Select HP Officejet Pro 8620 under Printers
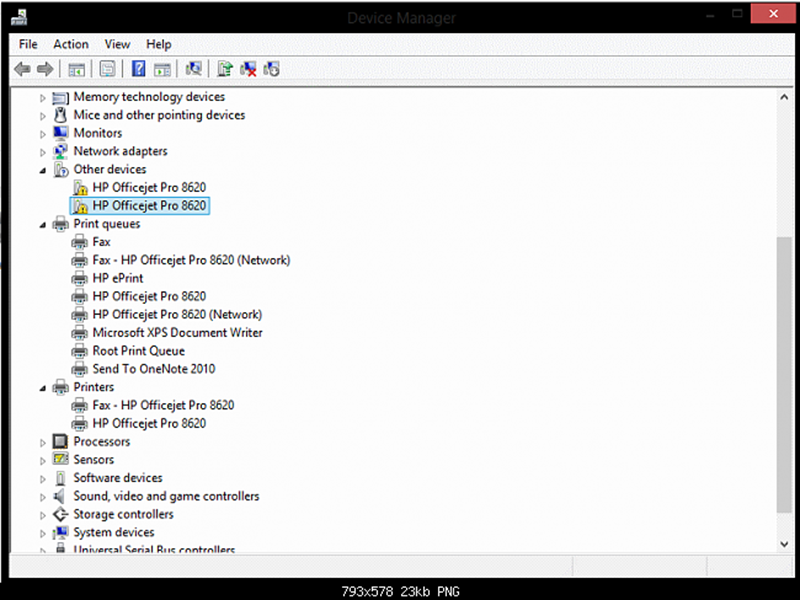This screenshot has height=600, width=800. [x=149, y=423]
